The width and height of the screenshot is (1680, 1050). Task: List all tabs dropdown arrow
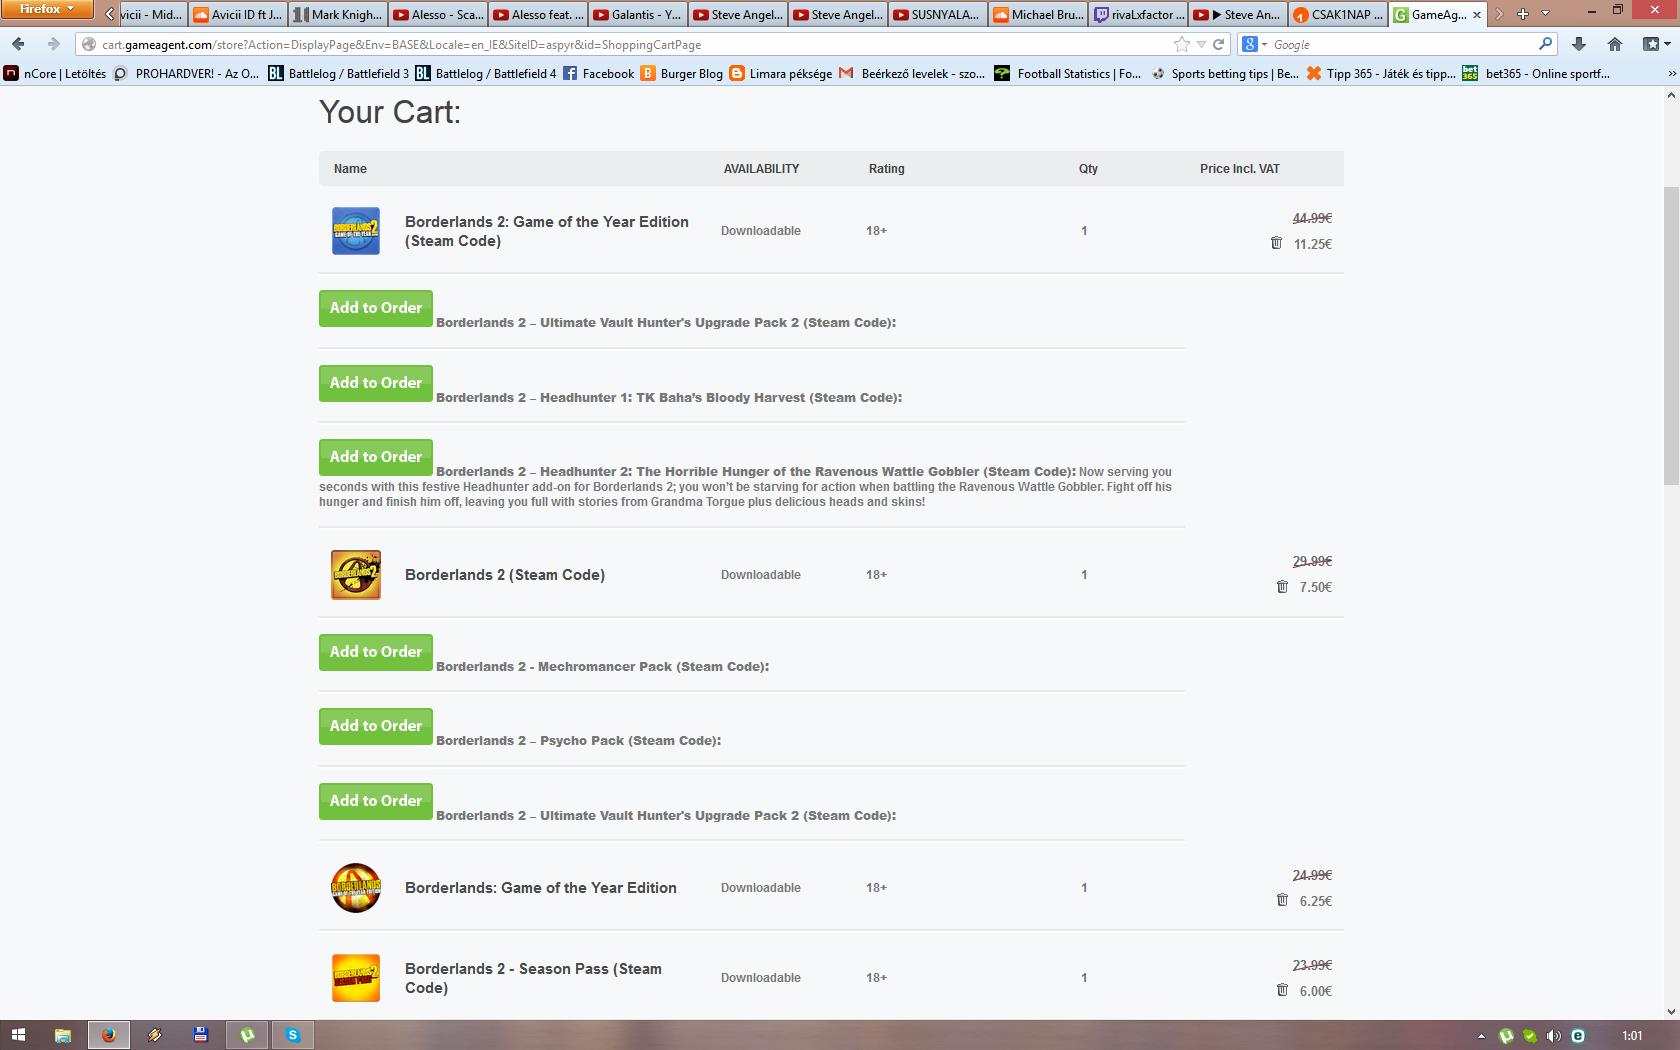[x=1545, y=14]
